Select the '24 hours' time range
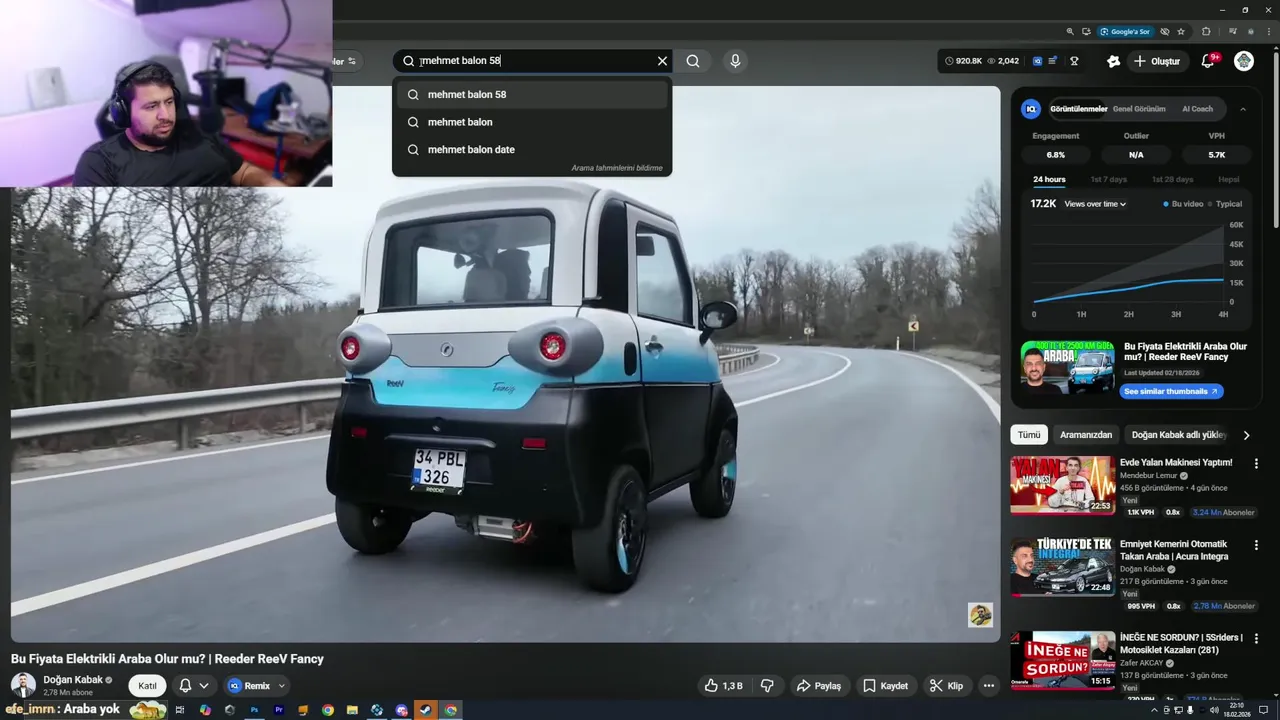The height and width of the screenshot is (720, 1280). (1049, 180)
